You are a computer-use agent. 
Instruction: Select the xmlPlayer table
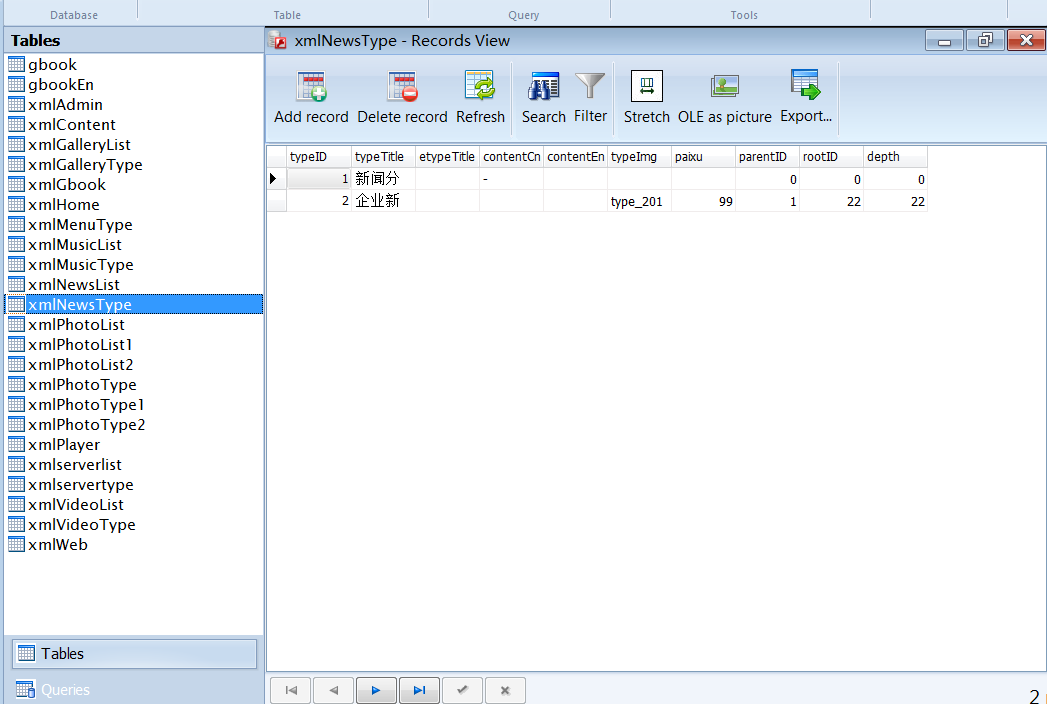pos(63,446)
